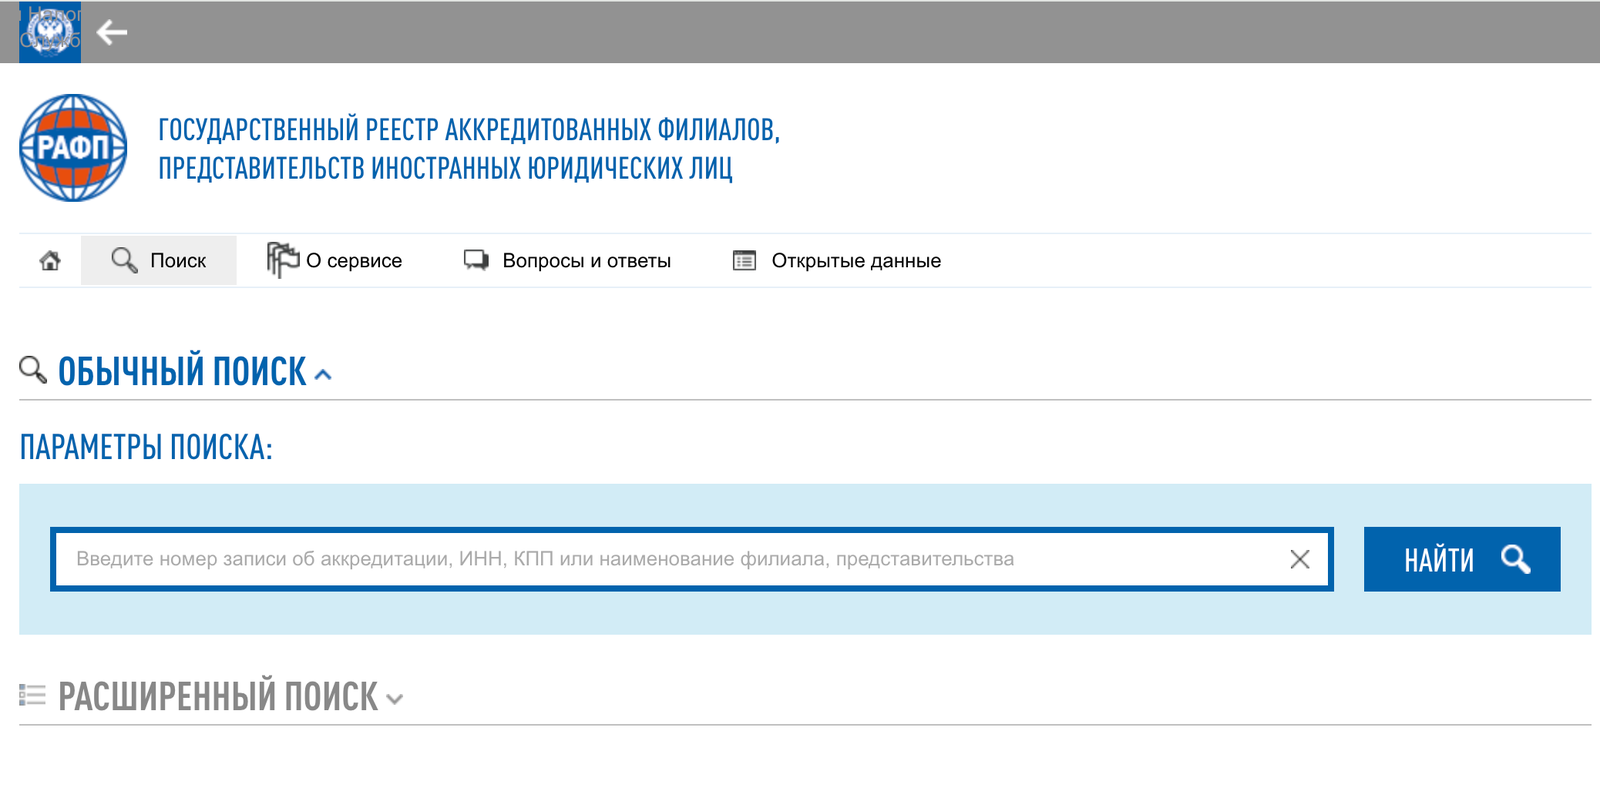Screen dimensions: 1600x798
Task: Click the flags icon for О сервисе
Action: [282, 260]
